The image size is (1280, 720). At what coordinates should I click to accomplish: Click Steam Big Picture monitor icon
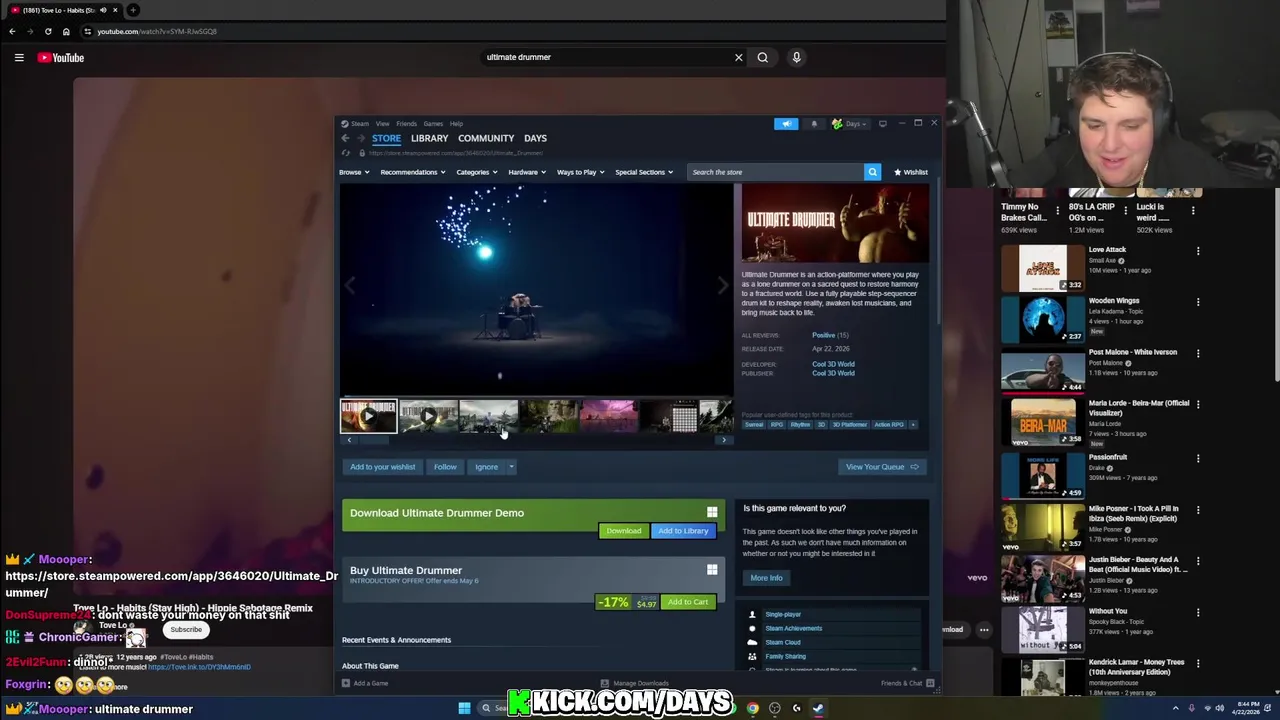pyautogui.click(x=882, y=124)
